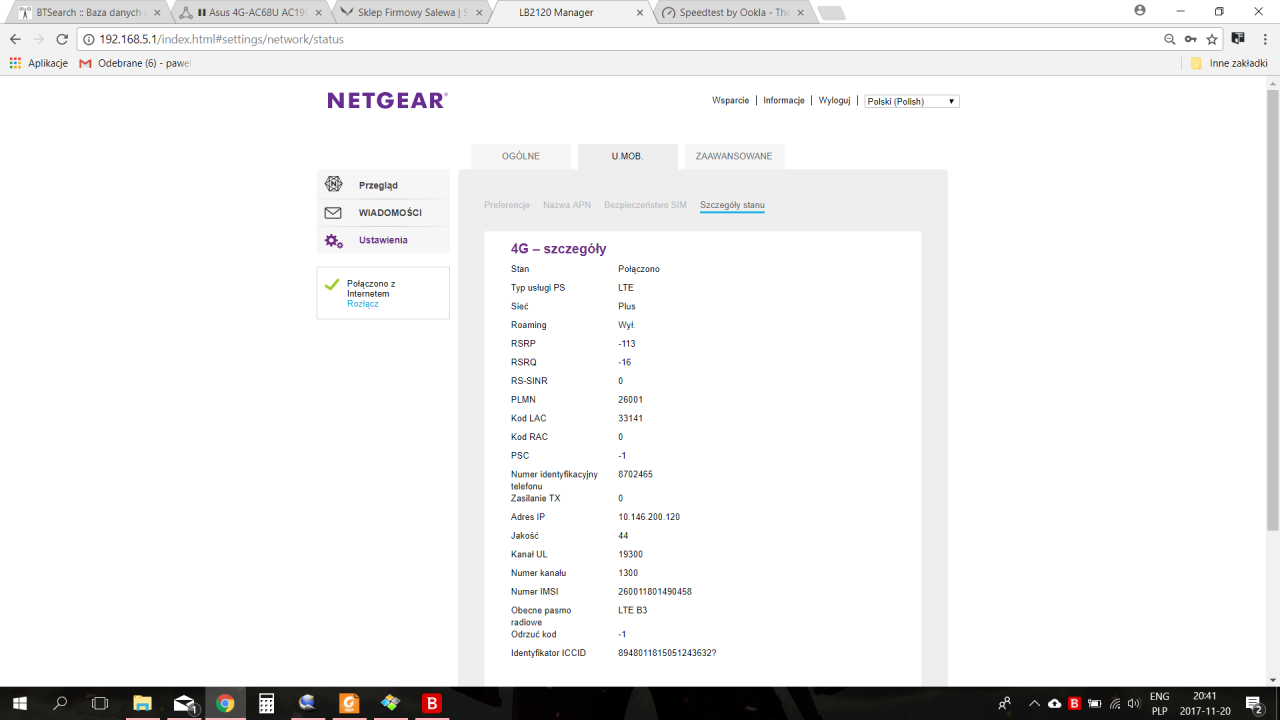Viewport: 1280px width, 720px height.
Task: Open the Action Center notifications icon
Action: [1254, 703]
